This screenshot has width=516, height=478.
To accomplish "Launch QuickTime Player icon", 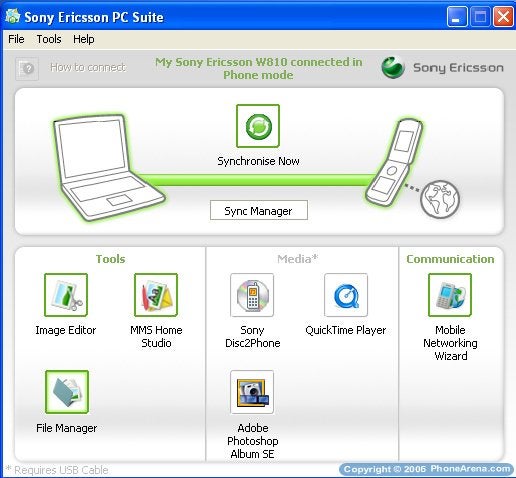I will [x=346, y=295].
